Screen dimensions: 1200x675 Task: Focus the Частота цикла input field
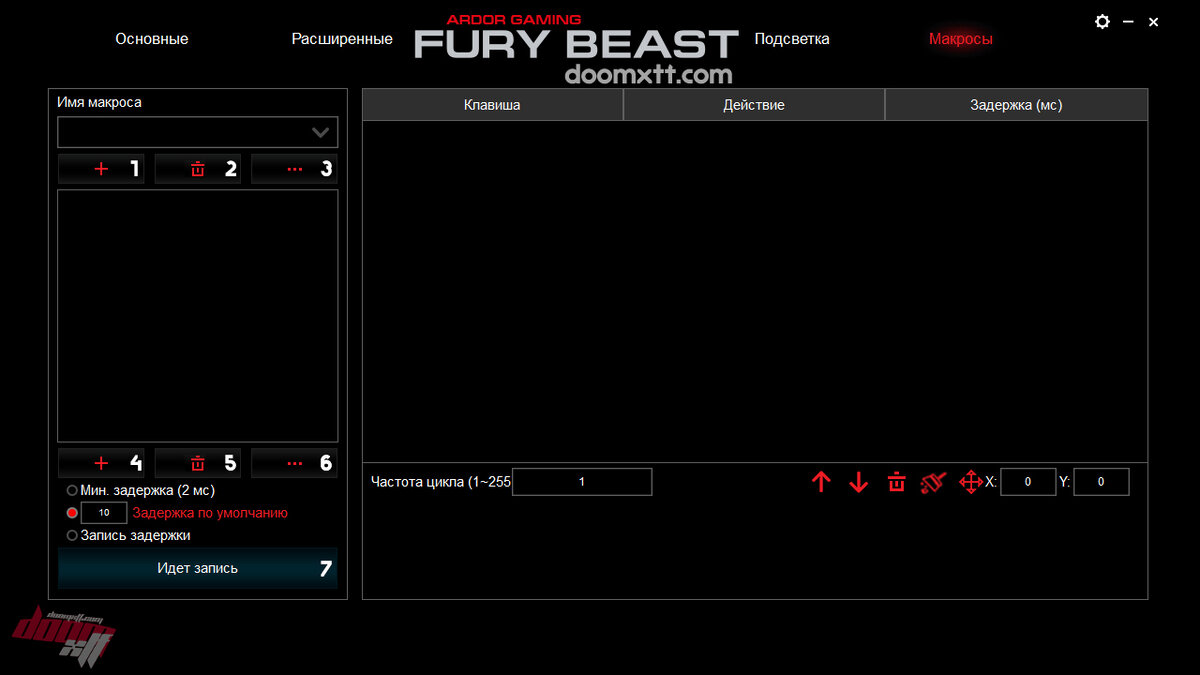[582, 482]
